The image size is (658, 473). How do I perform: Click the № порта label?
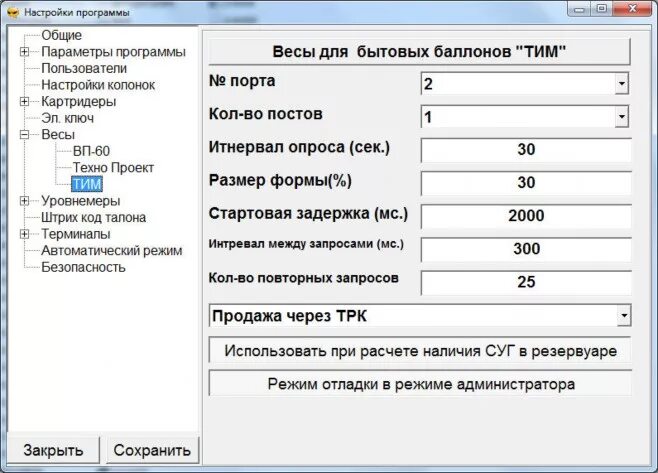tap(242, 81)
